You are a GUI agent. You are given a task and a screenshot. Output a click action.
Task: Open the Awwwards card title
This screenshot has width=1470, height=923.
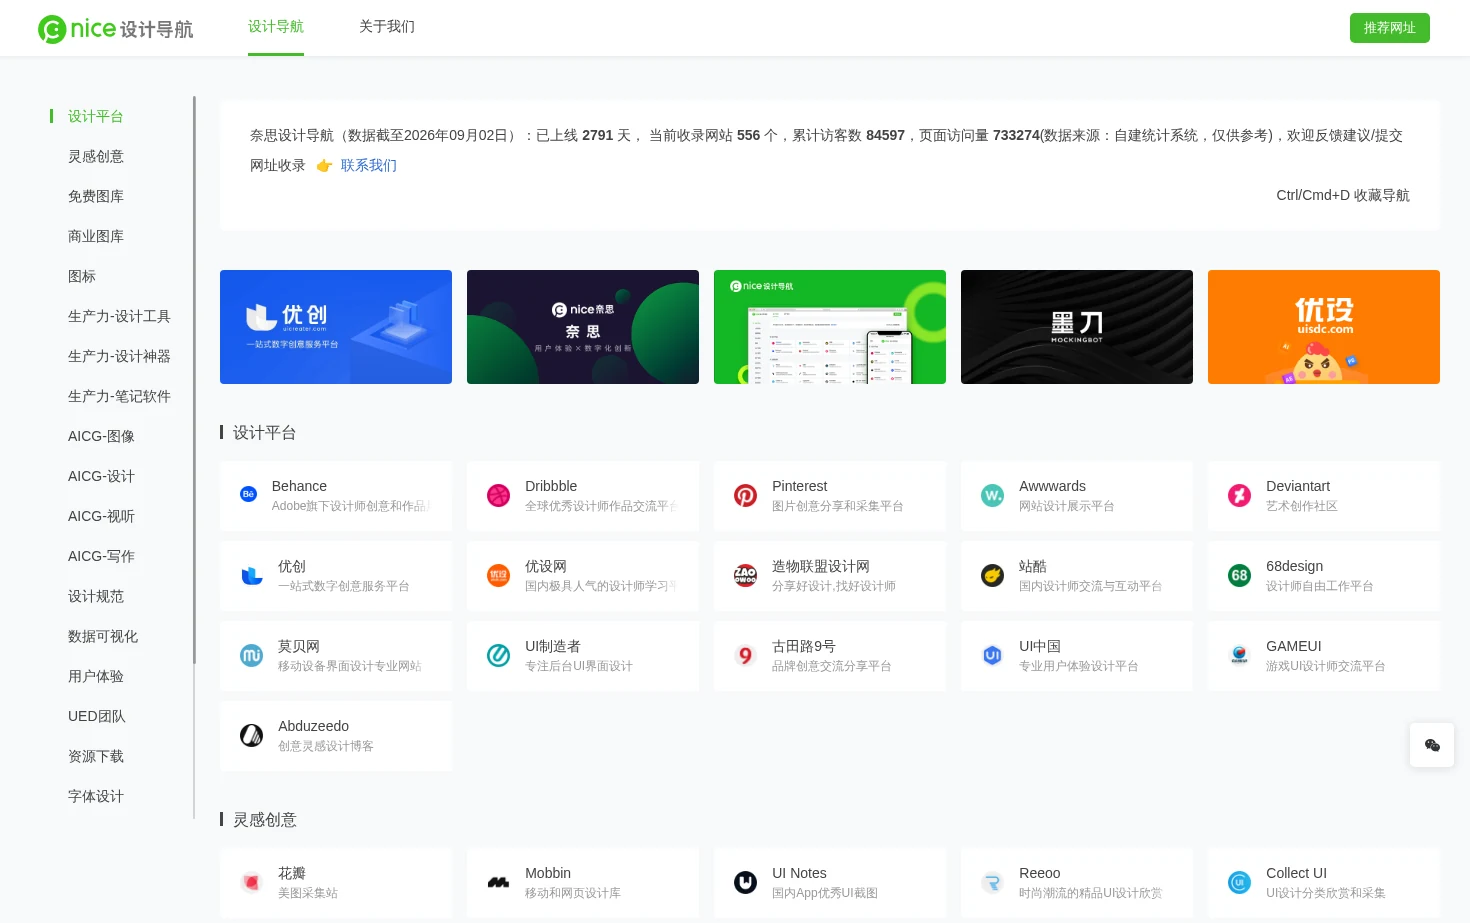1052,486
